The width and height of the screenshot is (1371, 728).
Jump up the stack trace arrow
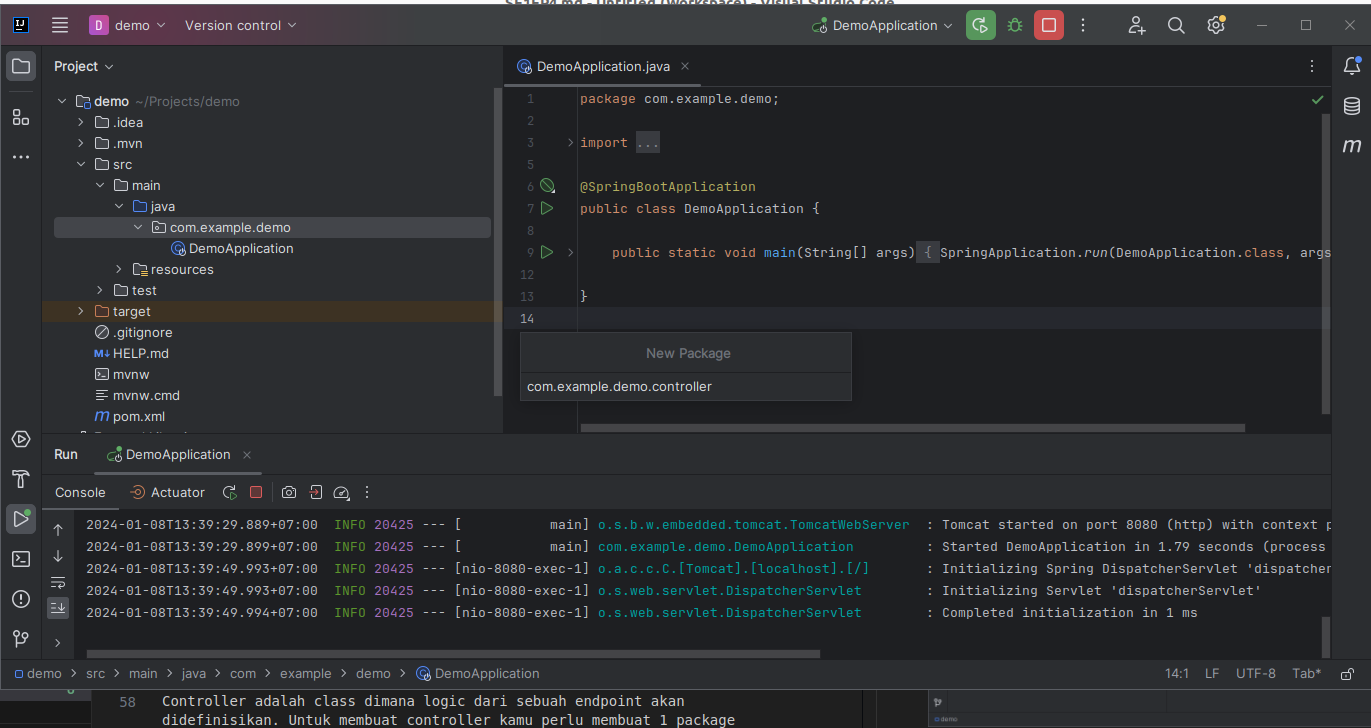58,530
